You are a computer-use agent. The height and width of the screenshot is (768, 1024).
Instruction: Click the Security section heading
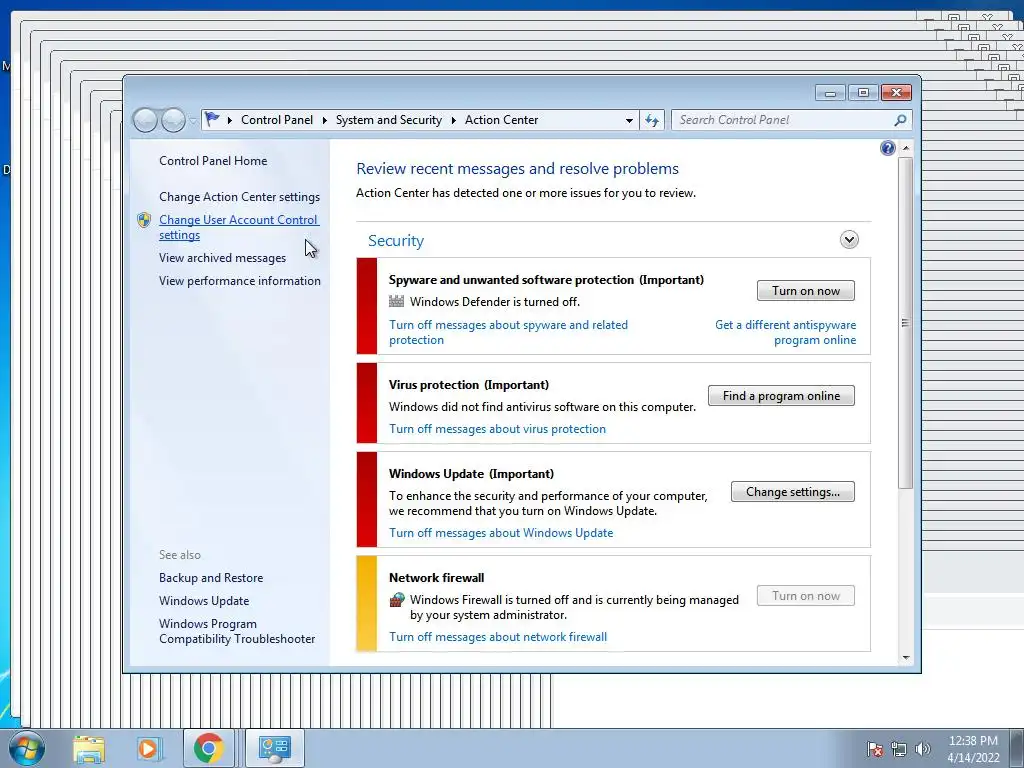396,240
